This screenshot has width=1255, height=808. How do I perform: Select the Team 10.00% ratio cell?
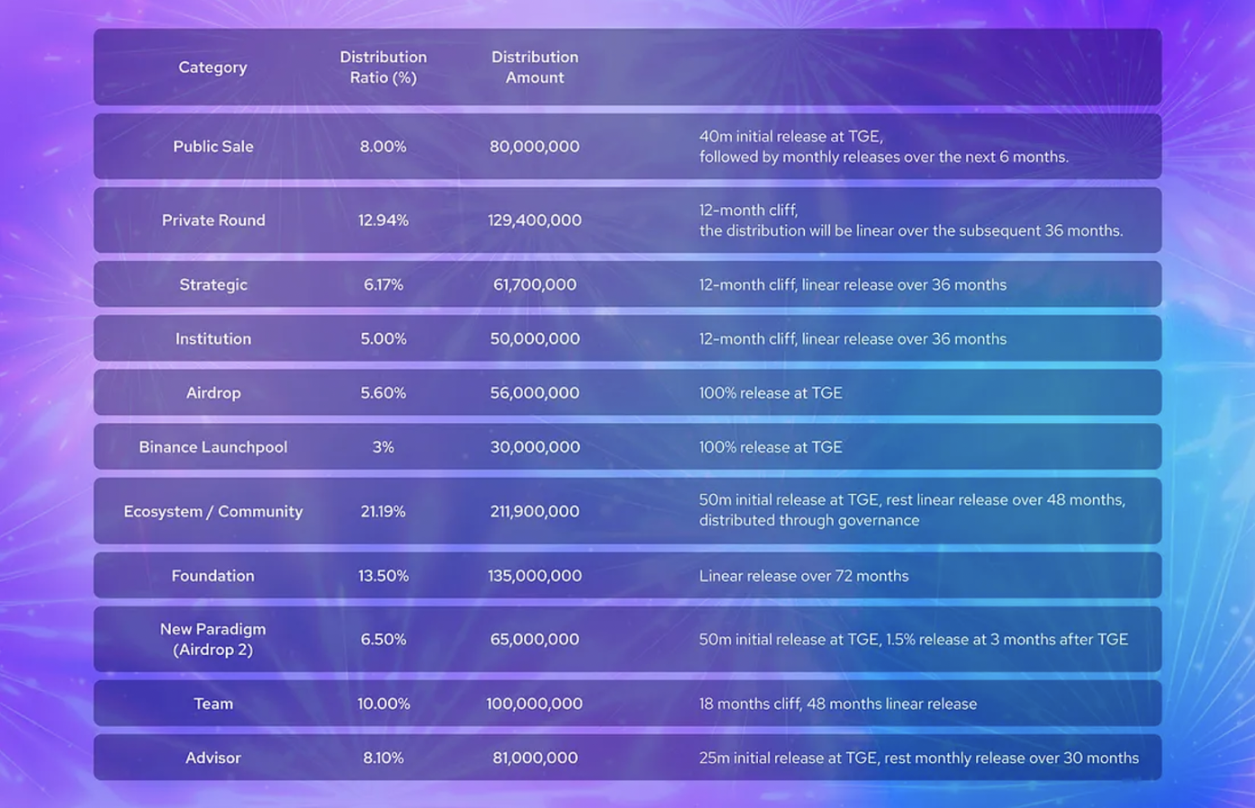click(x=383, y=704)
